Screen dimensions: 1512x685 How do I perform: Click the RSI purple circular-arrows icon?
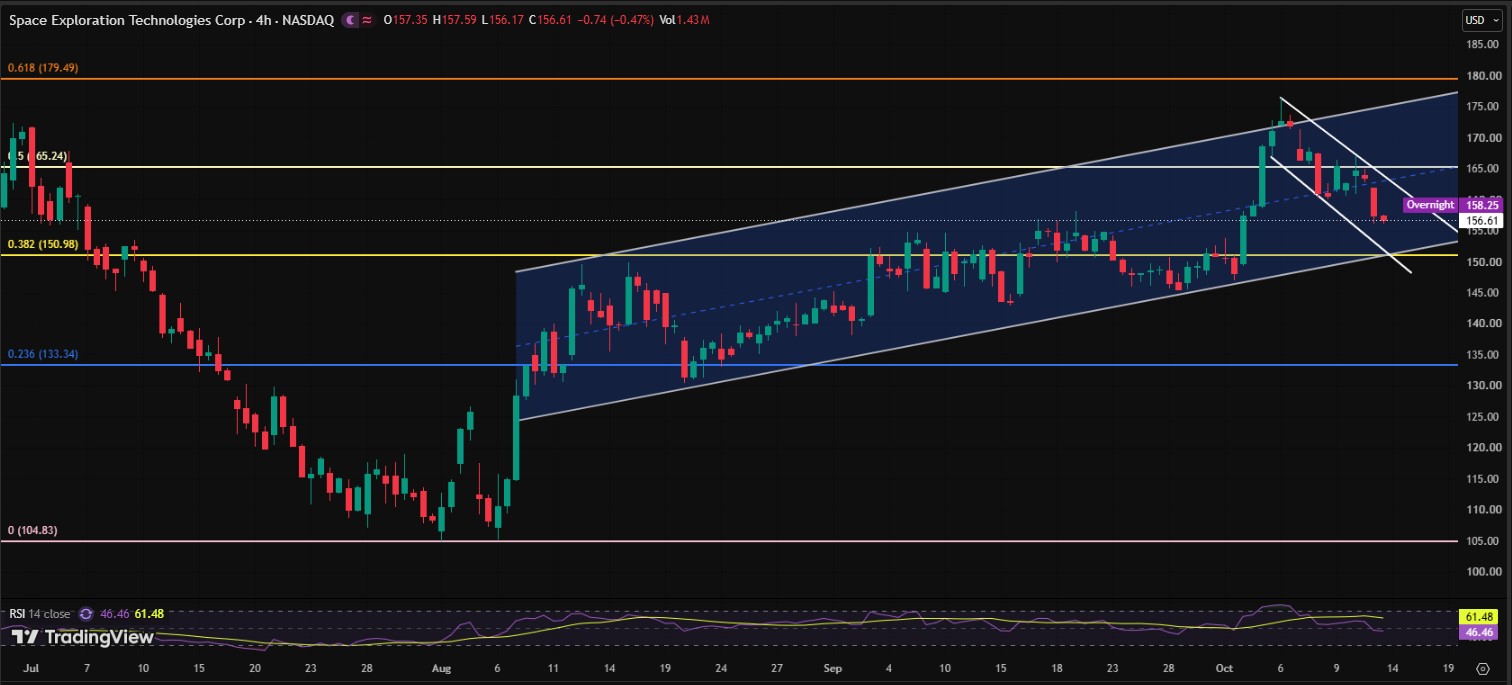coord(86,613)
